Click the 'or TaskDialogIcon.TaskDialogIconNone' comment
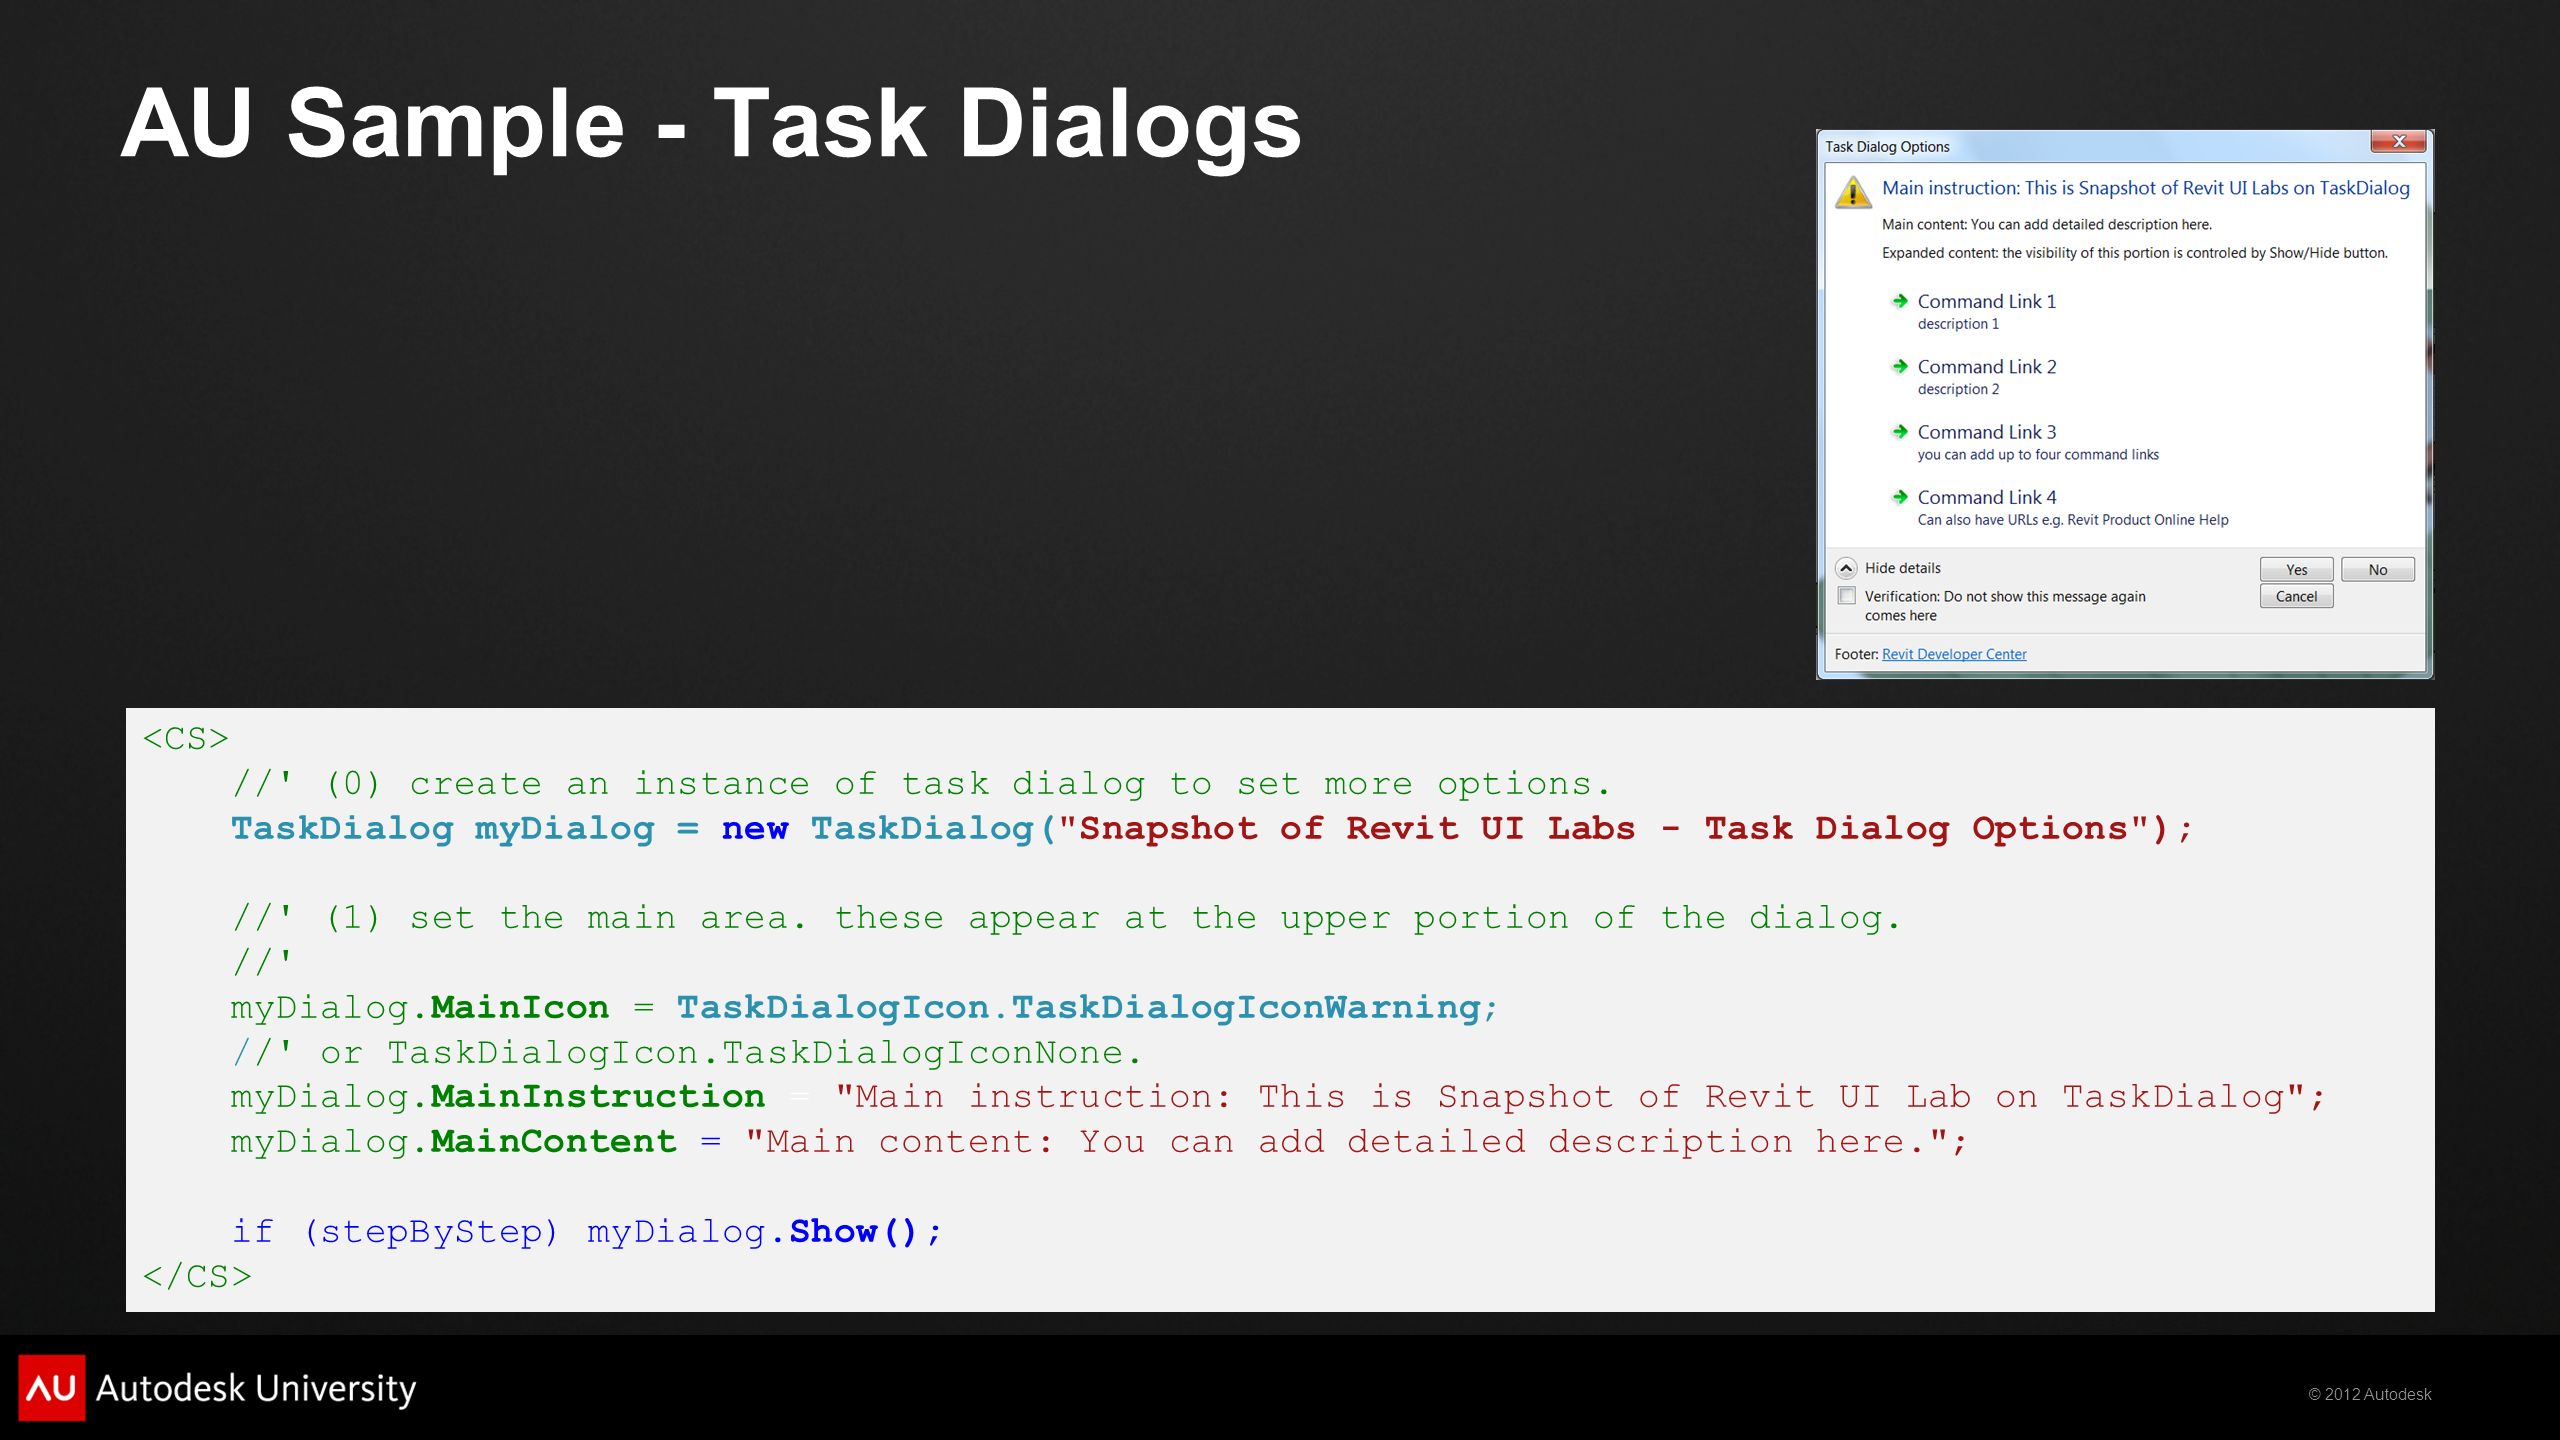Screen dimensions: 2560x1440 (x=686, y=1053)
